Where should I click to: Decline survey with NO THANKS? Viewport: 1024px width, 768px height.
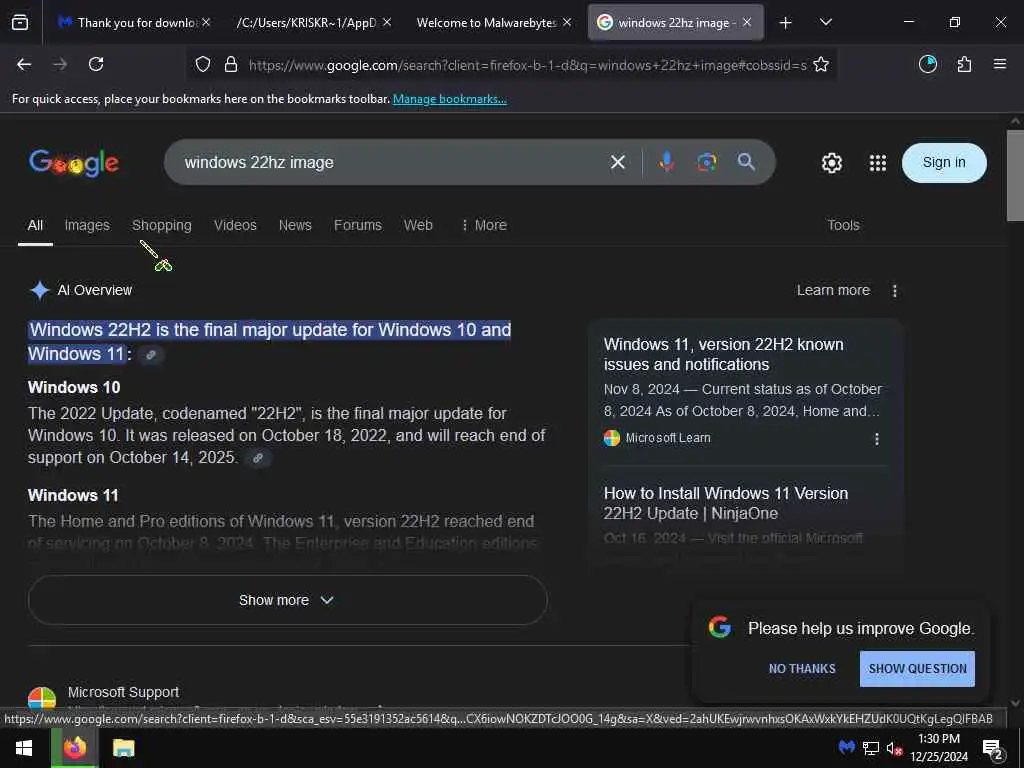tap(802, 669)
